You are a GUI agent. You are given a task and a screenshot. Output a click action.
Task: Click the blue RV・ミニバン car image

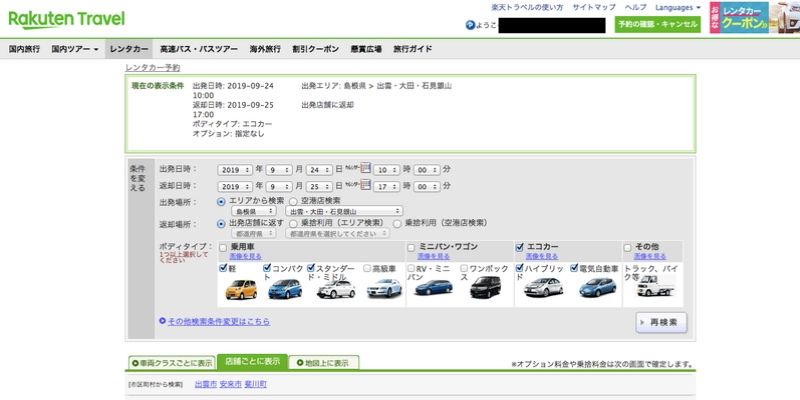click(x=434, y=287)
